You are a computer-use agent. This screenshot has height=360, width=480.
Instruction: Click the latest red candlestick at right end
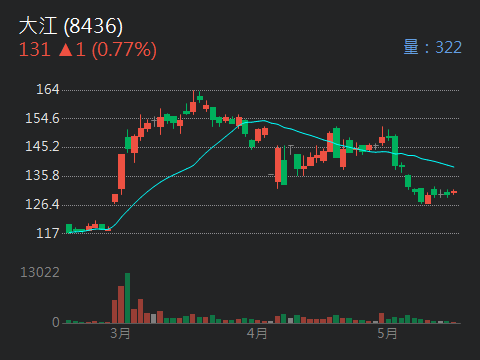(x=454, y=192)
